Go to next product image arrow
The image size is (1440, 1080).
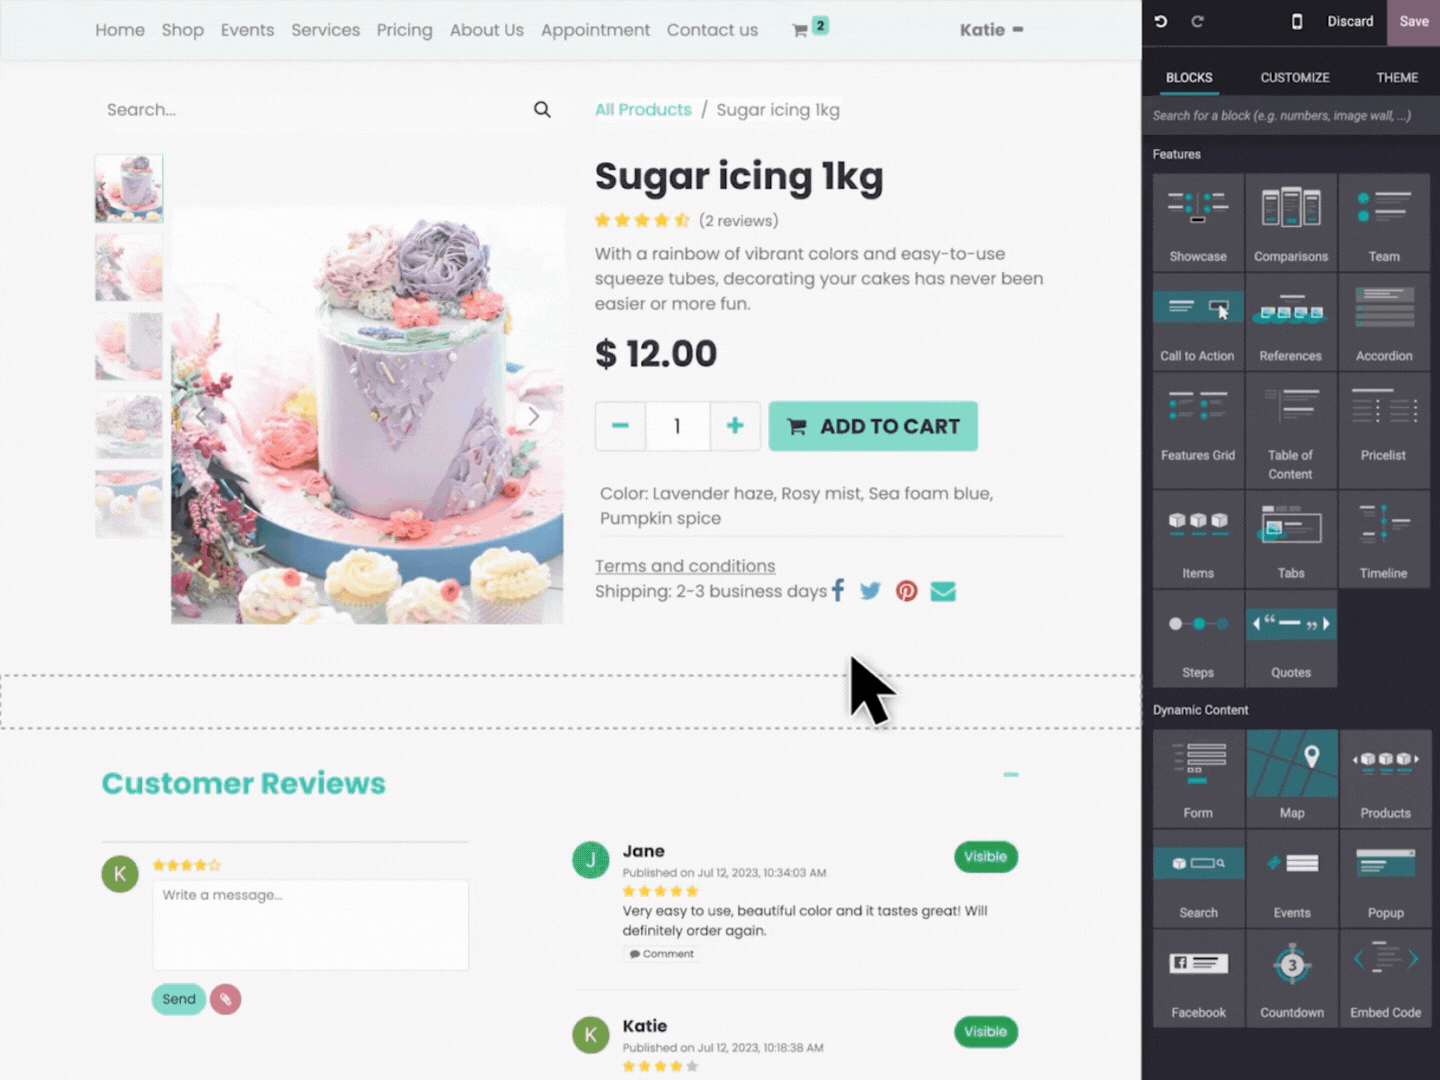tap(534, 416)
